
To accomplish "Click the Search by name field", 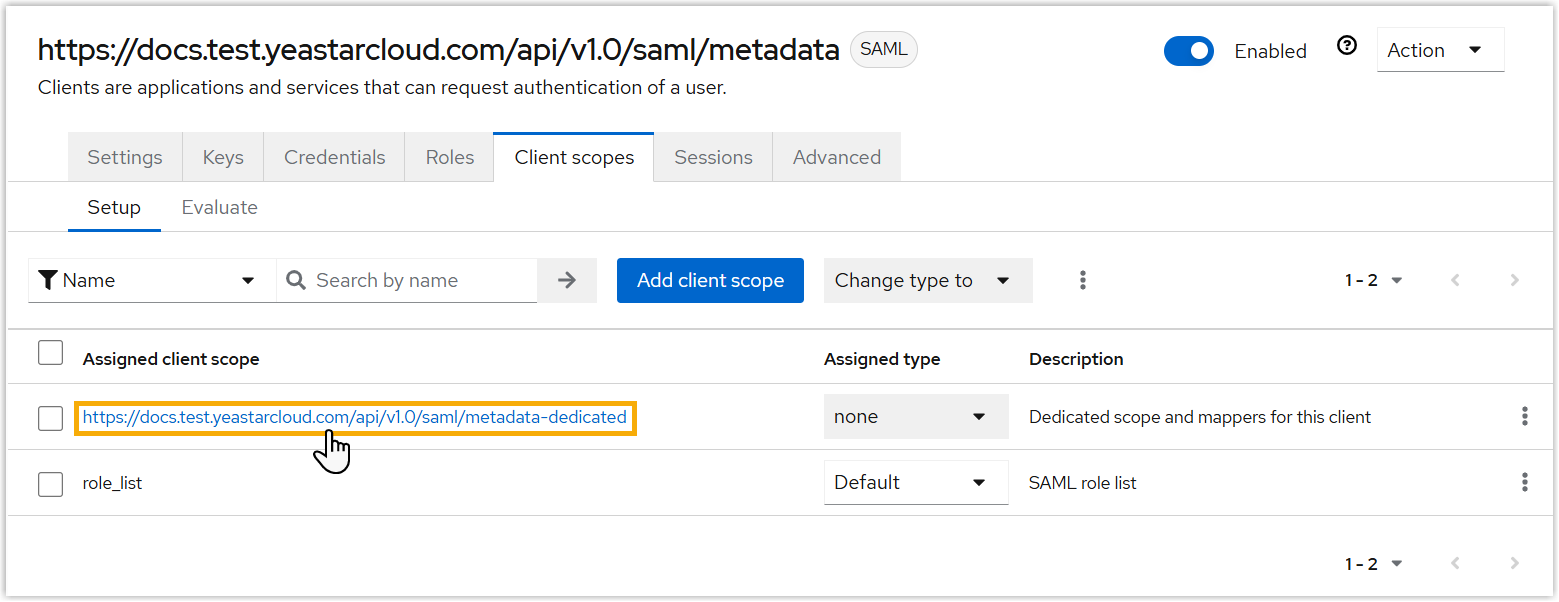I will tap(420, 280).
